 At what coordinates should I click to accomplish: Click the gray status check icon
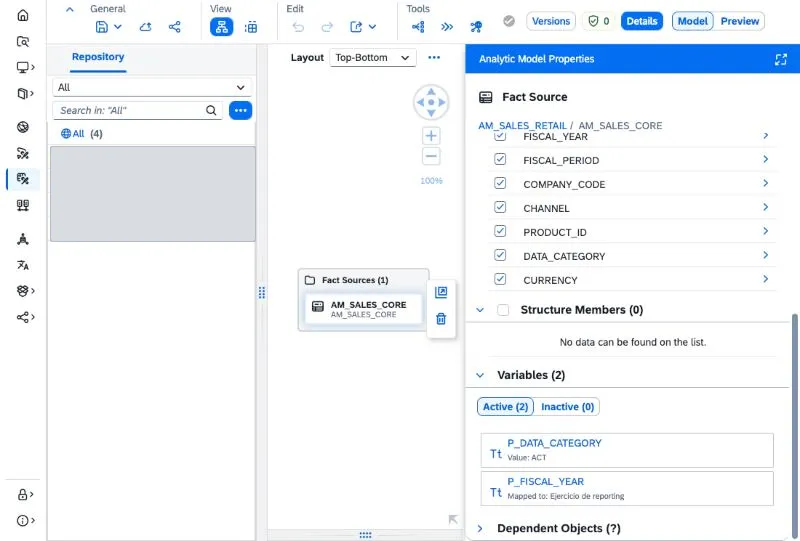pyautogui.click(x=509, y=21)
